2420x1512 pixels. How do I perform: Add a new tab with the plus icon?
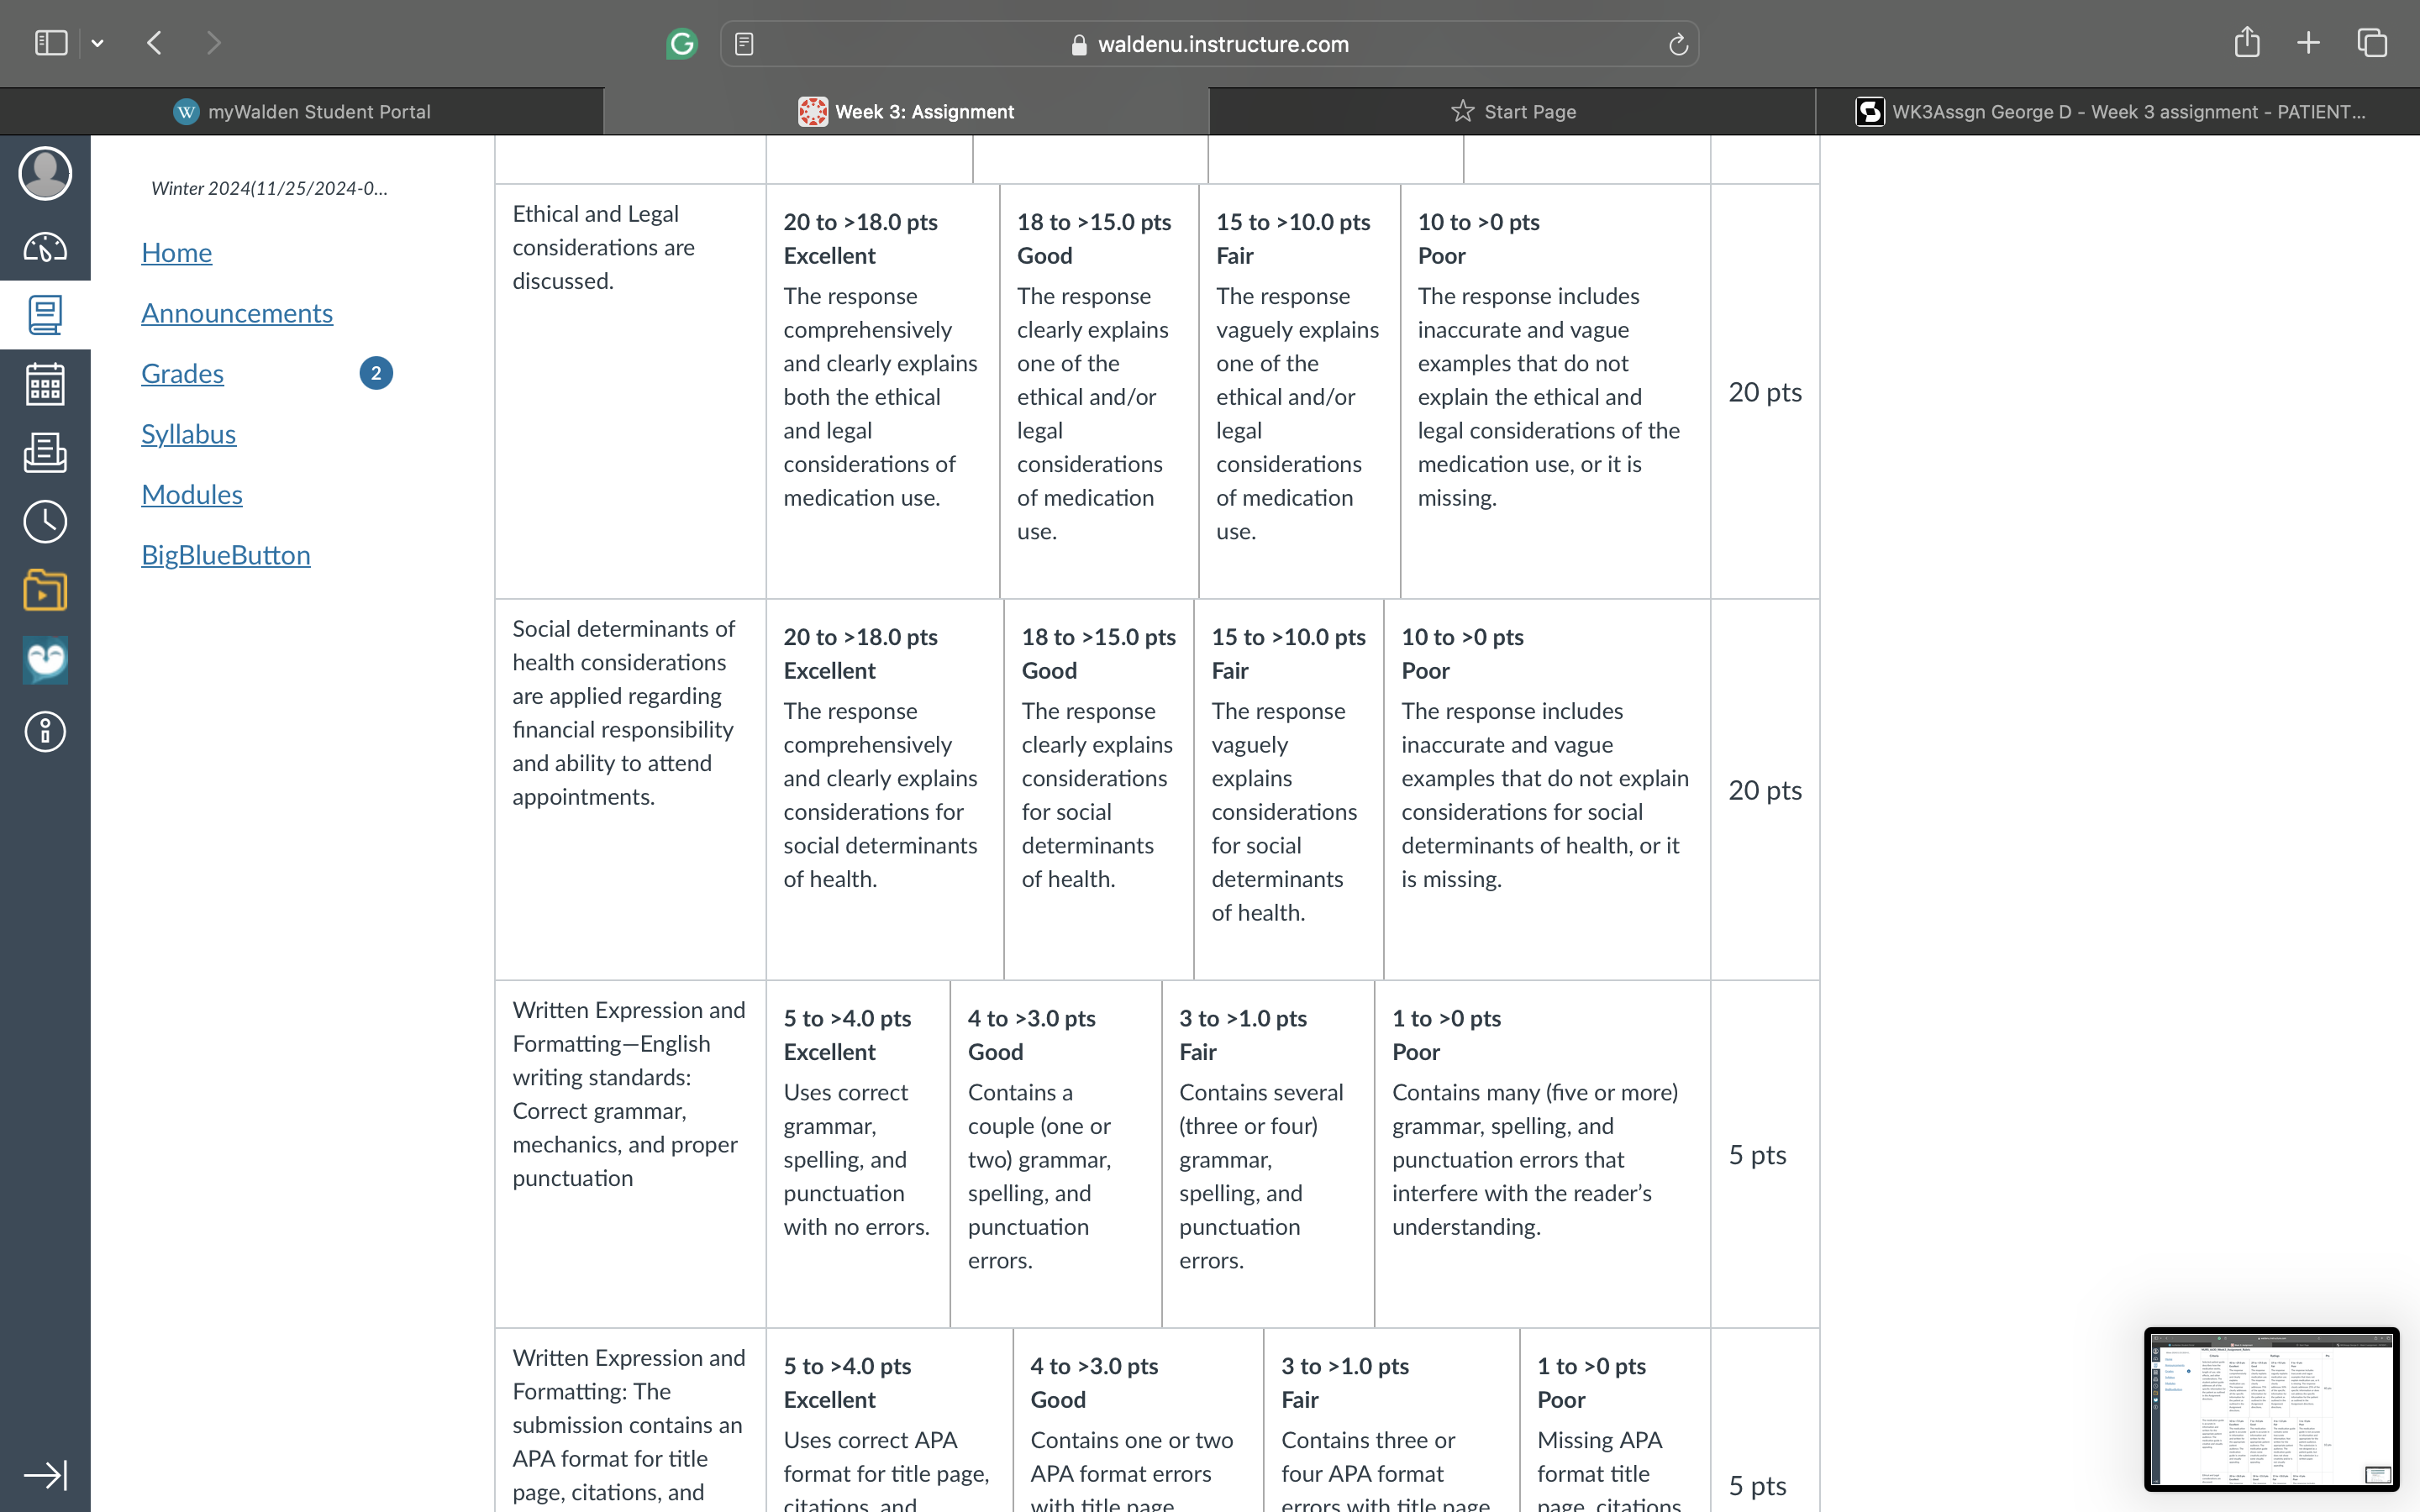pos(2308,43)
